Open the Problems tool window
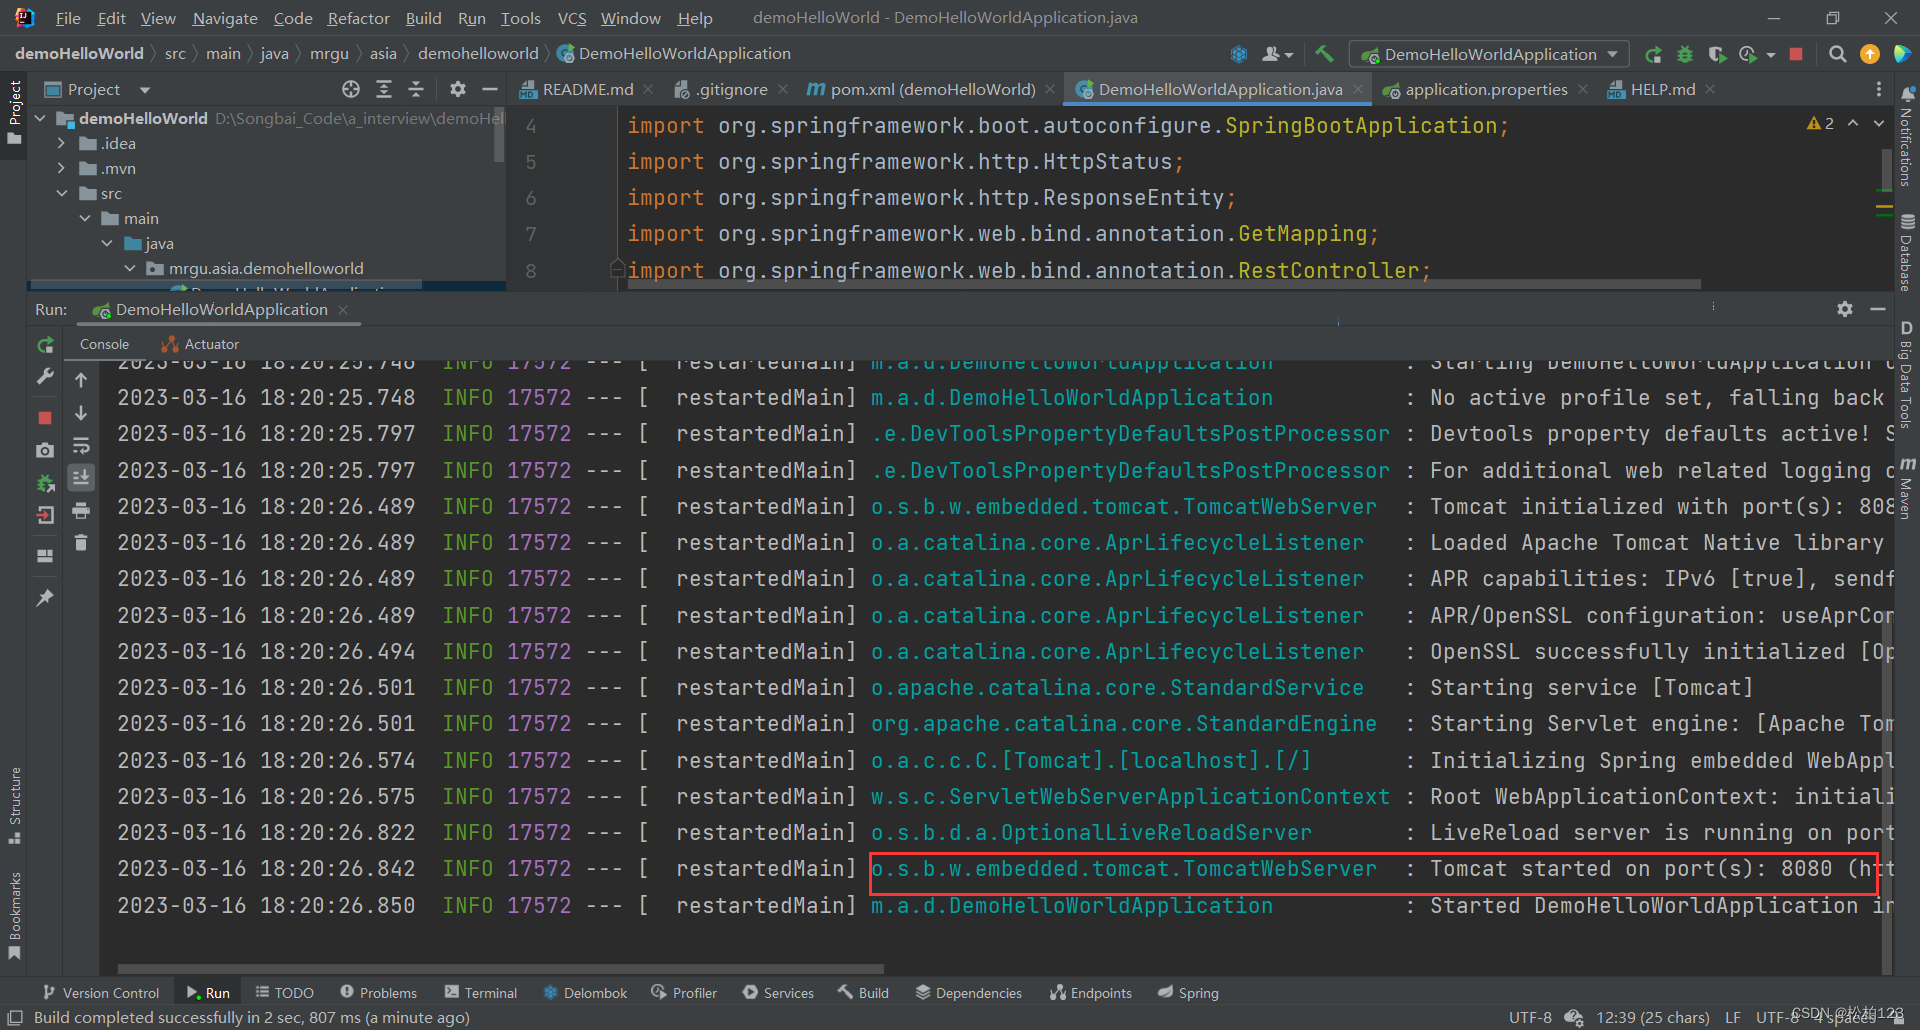Screen dimensions: 1920x1030 [x=379, y=992]
